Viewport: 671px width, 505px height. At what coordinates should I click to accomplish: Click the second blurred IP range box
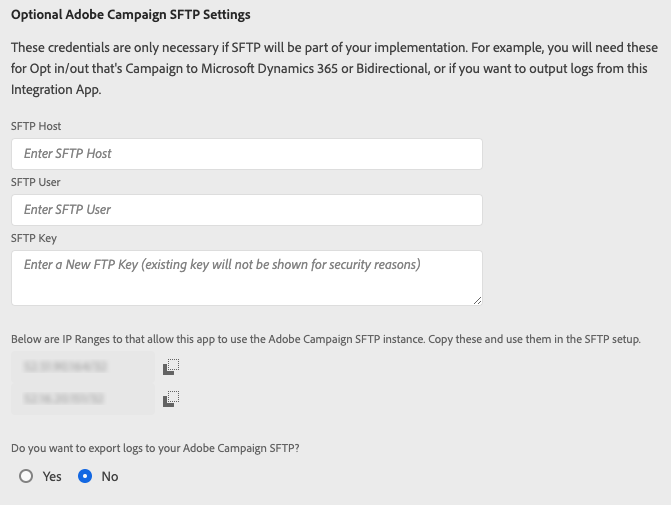(82, 399)
